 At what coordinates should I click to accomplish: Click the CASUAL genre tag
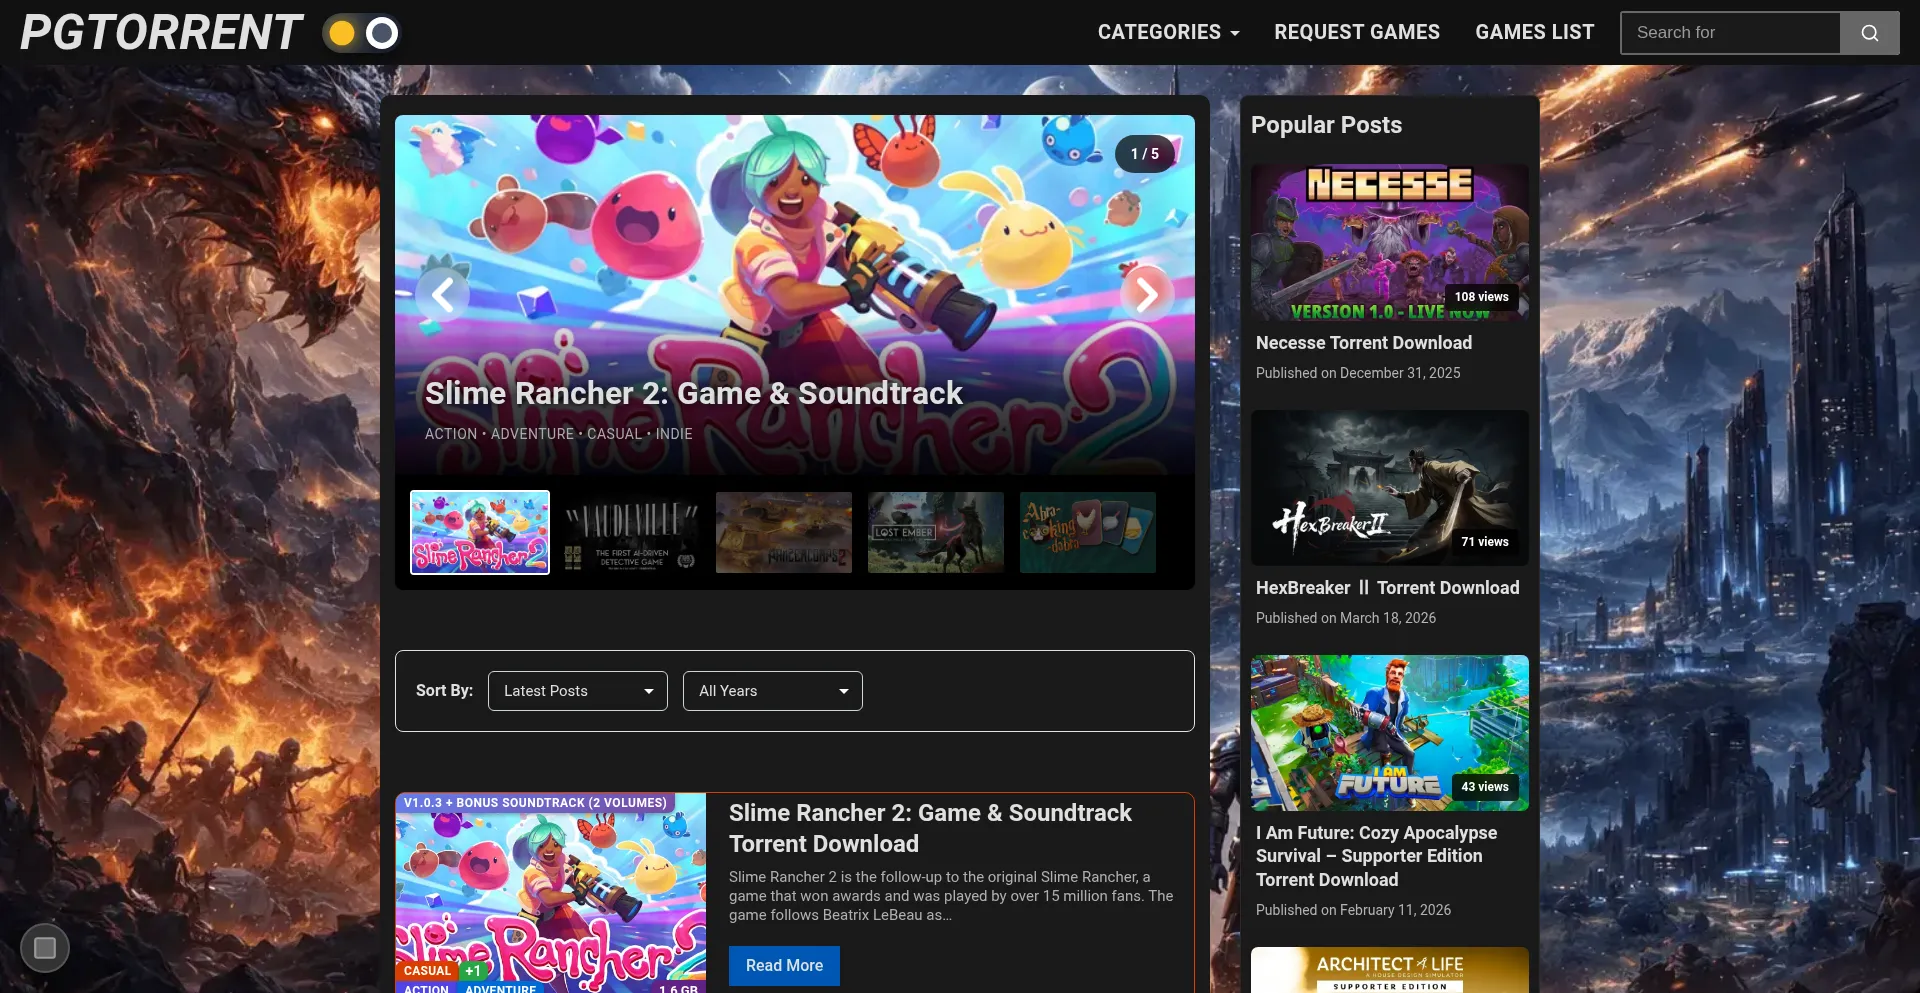(x=428, y=970)
